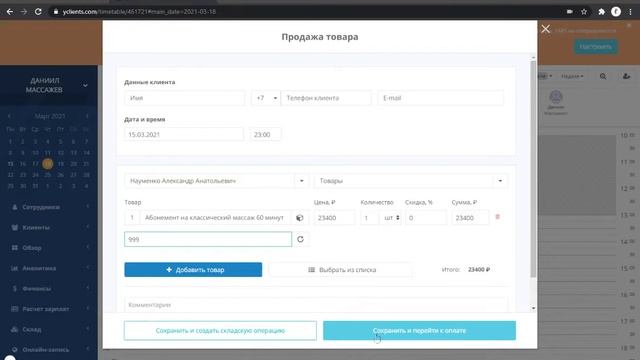This screenshot has width=640, height=360.
Task: Expand the ДАНИИЛ МАССАЖЕВ account dropdown
Action: 85,85
